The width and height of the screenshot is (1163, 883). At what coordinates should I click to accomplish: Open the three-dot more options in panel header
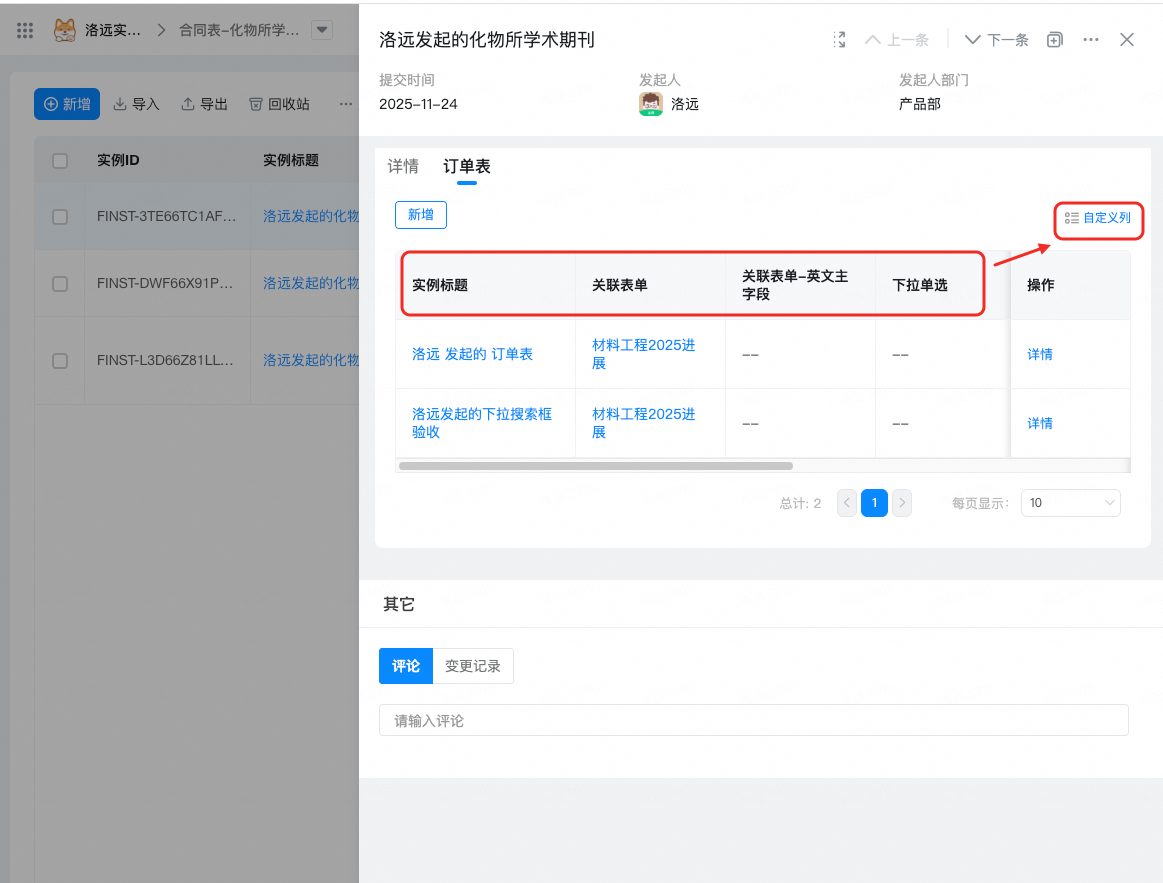click(x=1091, y=40)
